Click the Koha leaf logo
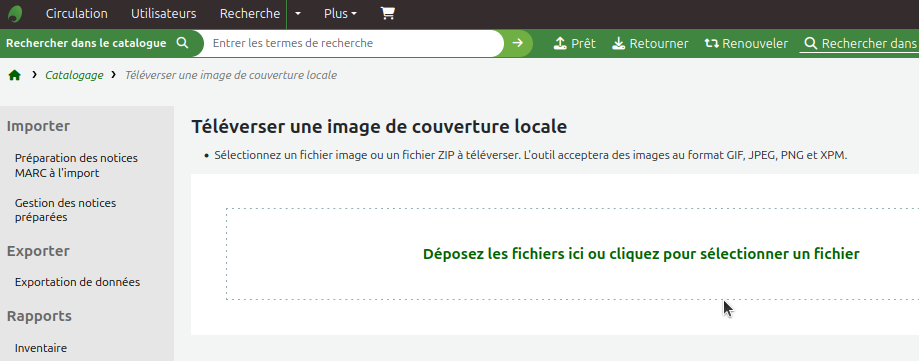The width and height of the screenshot is (919, 361). pos(15,13)
